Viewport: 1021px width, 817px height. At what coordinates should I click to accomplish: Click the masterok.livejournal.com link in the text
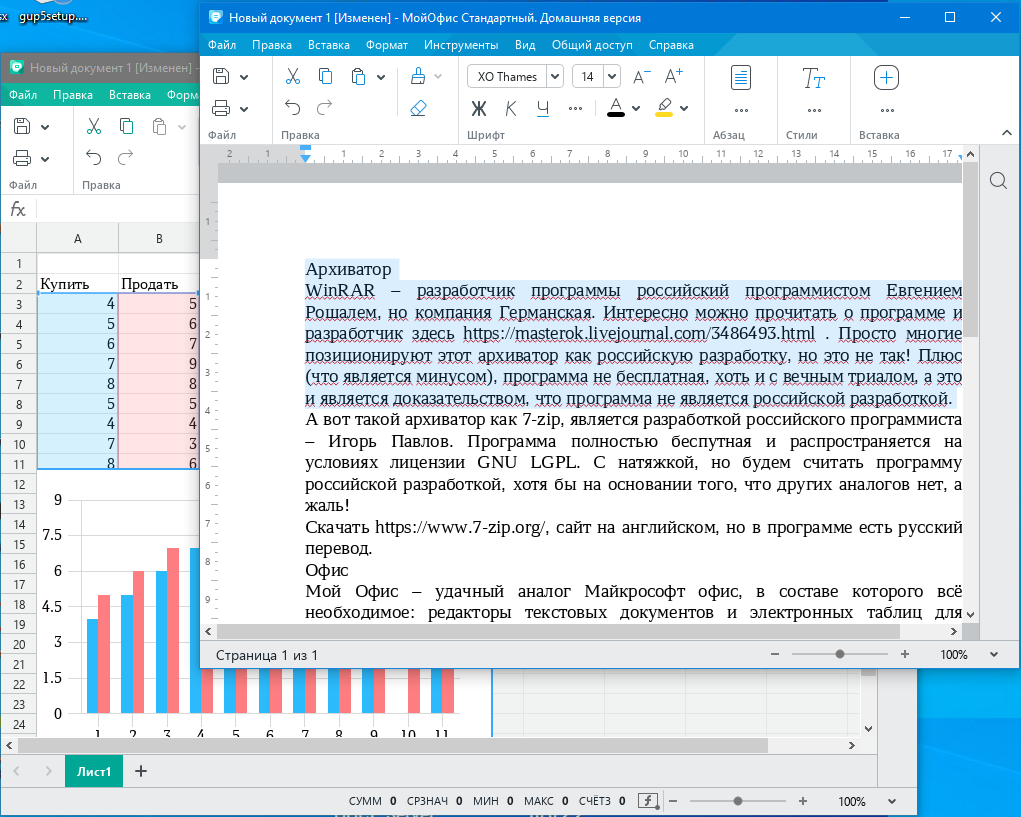[x=639, y=333]
